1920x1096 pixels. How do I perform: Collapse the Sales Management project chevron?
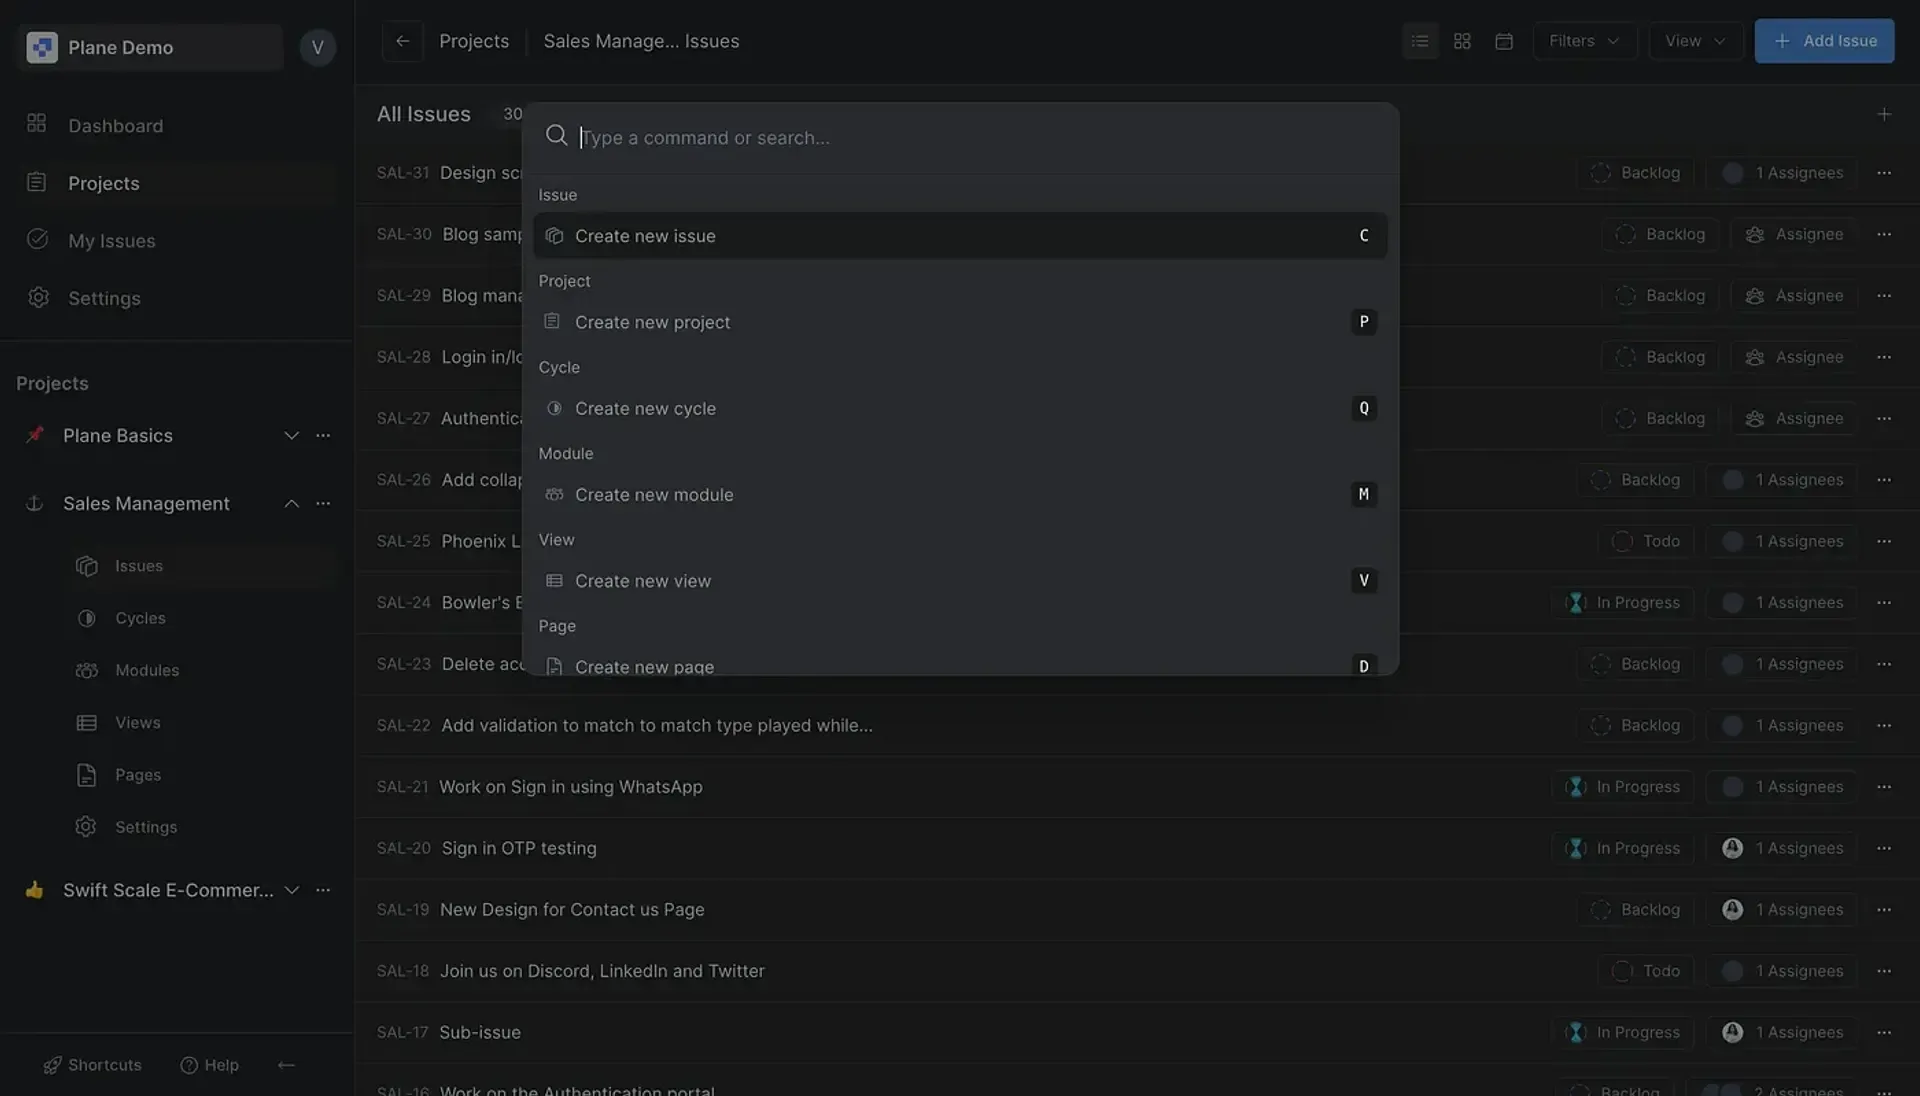pyautogui.click(x=291, y=504)
